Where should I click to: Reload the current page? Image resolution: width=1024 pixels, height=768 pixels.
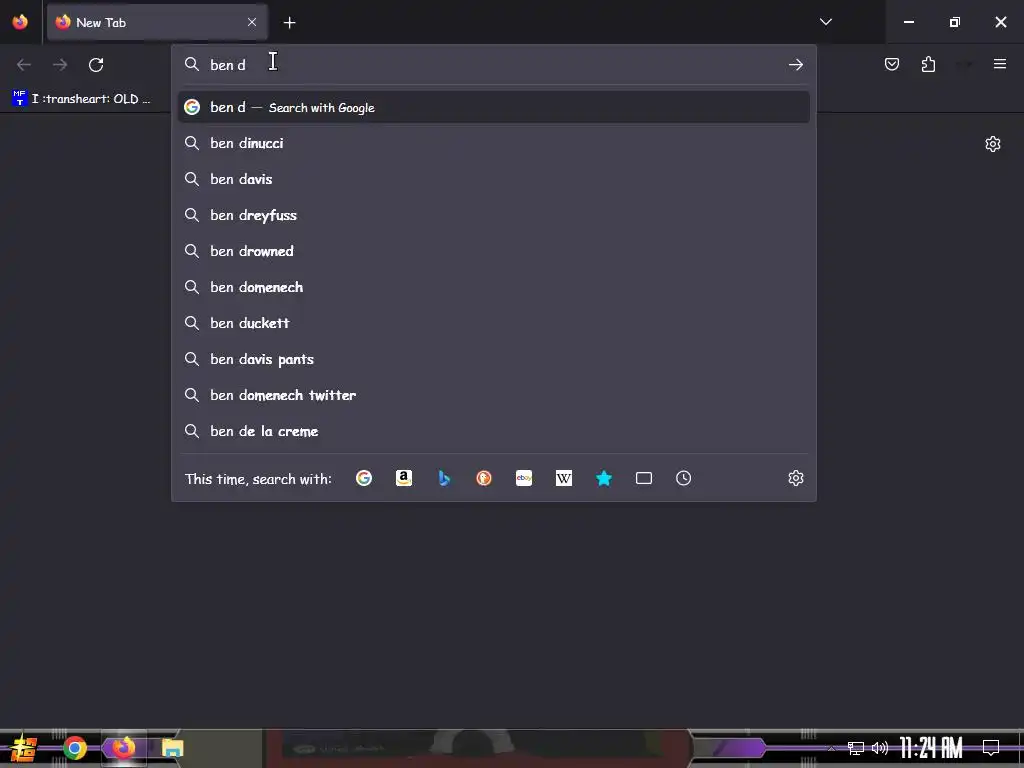pyautogui.click(x=96, y=65)
